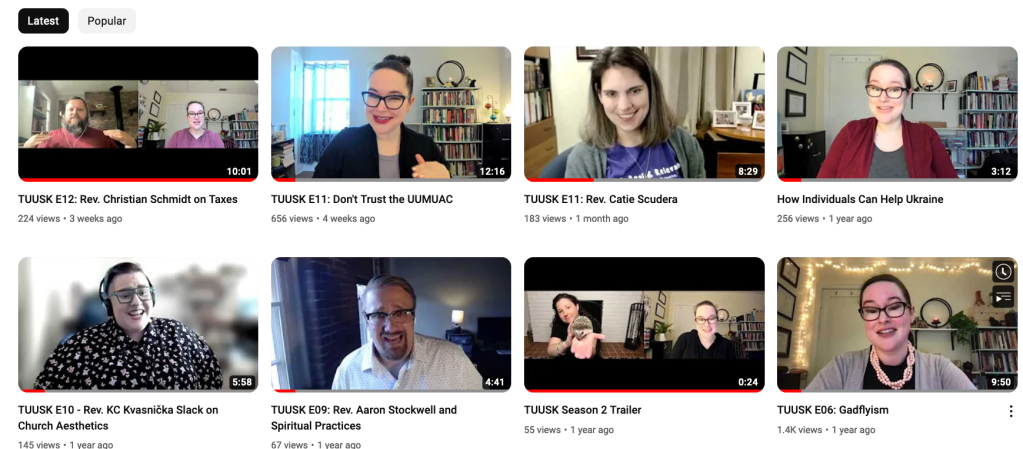Open the title link TUUSK E11: Rev. Catie Scudera

click(x=601, y=199)
